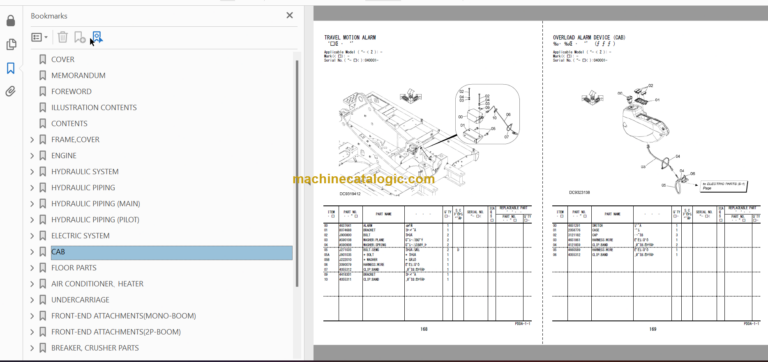
Task: Expand FRONT-END ATTACHMENTS(2P-BOOM) bookmark
Action: click(32, 332)
